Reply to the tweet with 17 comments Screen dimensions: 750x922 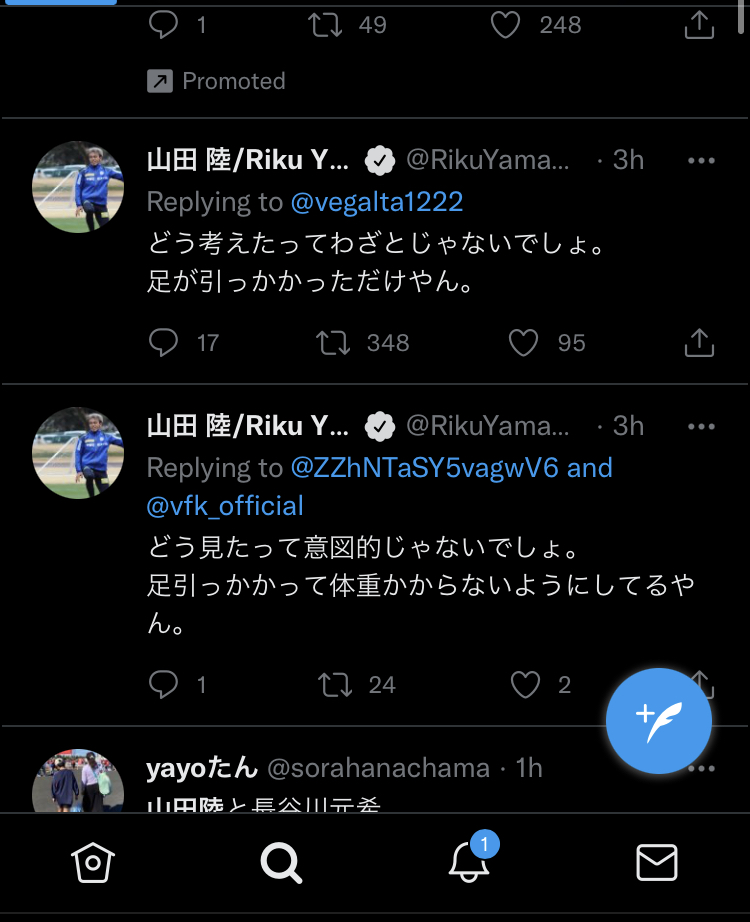163,343
